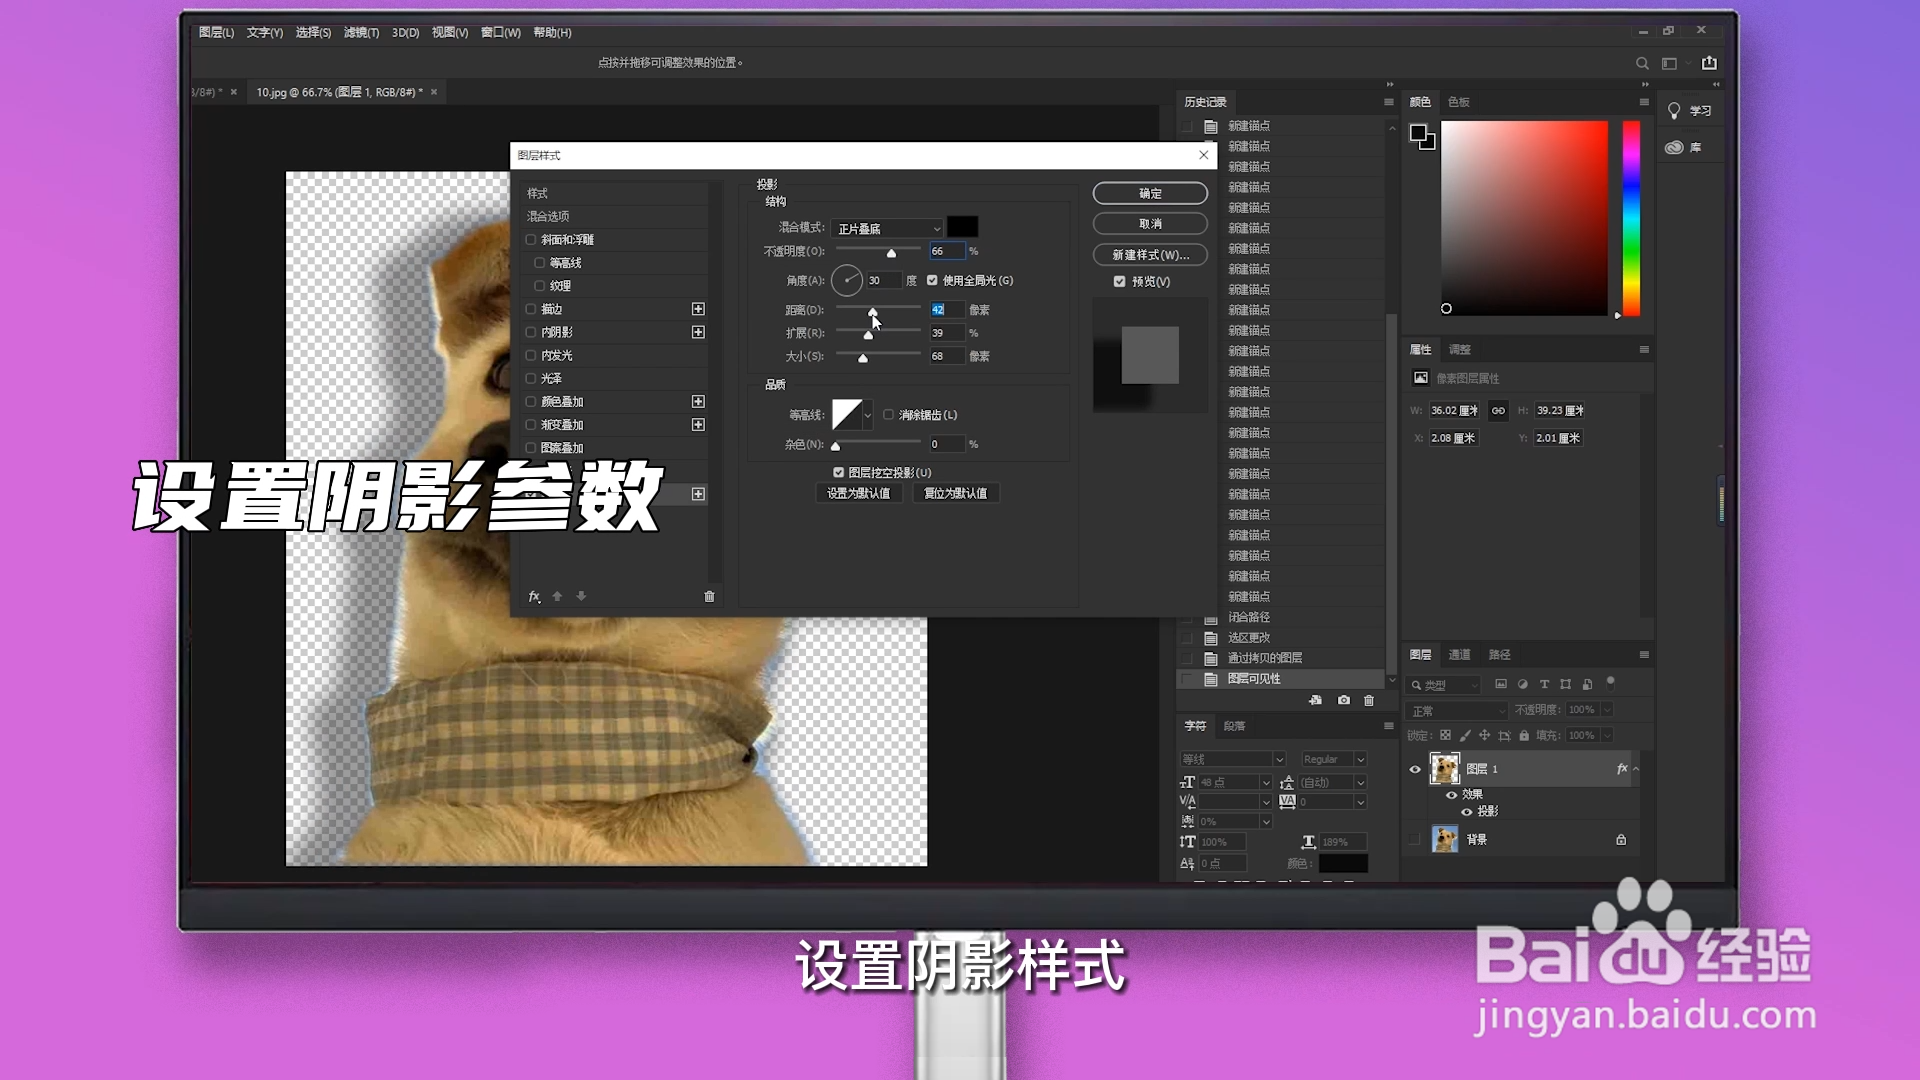Open the 滤镜(T) menu
Image resolution: width=1920 pixels, height=1080 pixels.
(361, 33)
